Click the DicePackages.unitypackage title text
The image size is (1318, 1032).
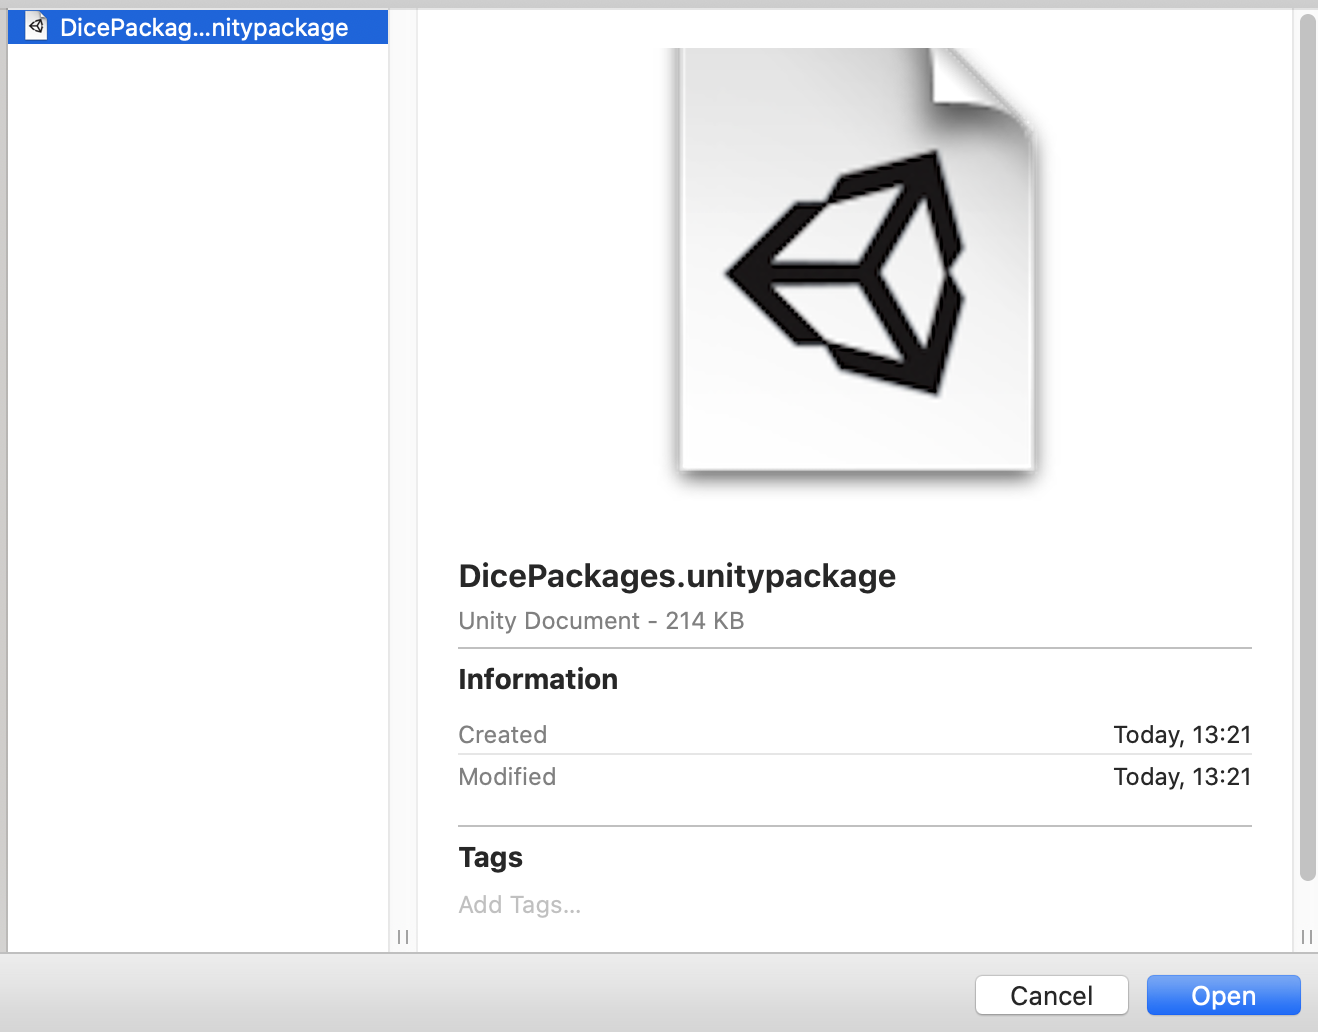pos(677,576)
